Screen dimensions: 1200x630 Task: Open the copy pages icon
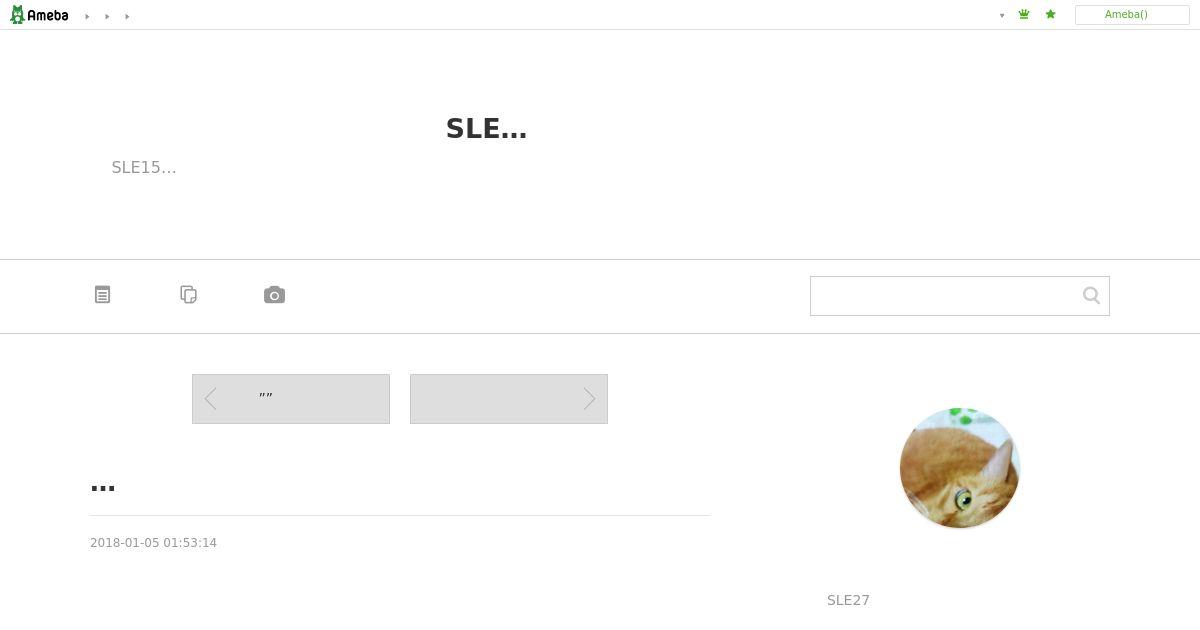(x=188, y=295)
